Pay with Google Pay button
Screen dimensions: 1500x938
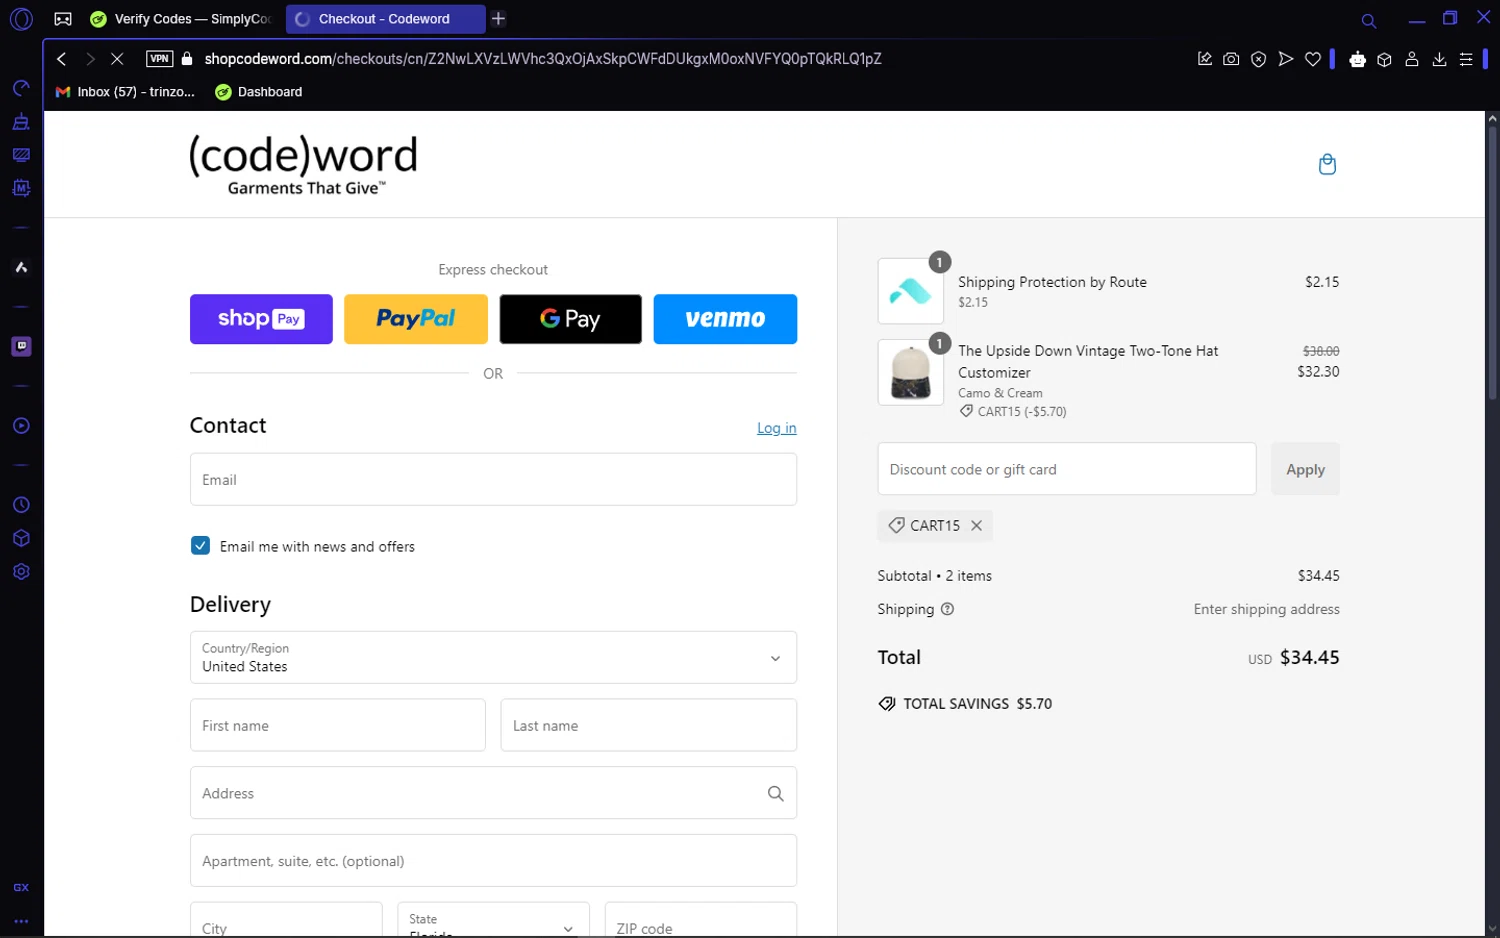[x=570, y=319]
